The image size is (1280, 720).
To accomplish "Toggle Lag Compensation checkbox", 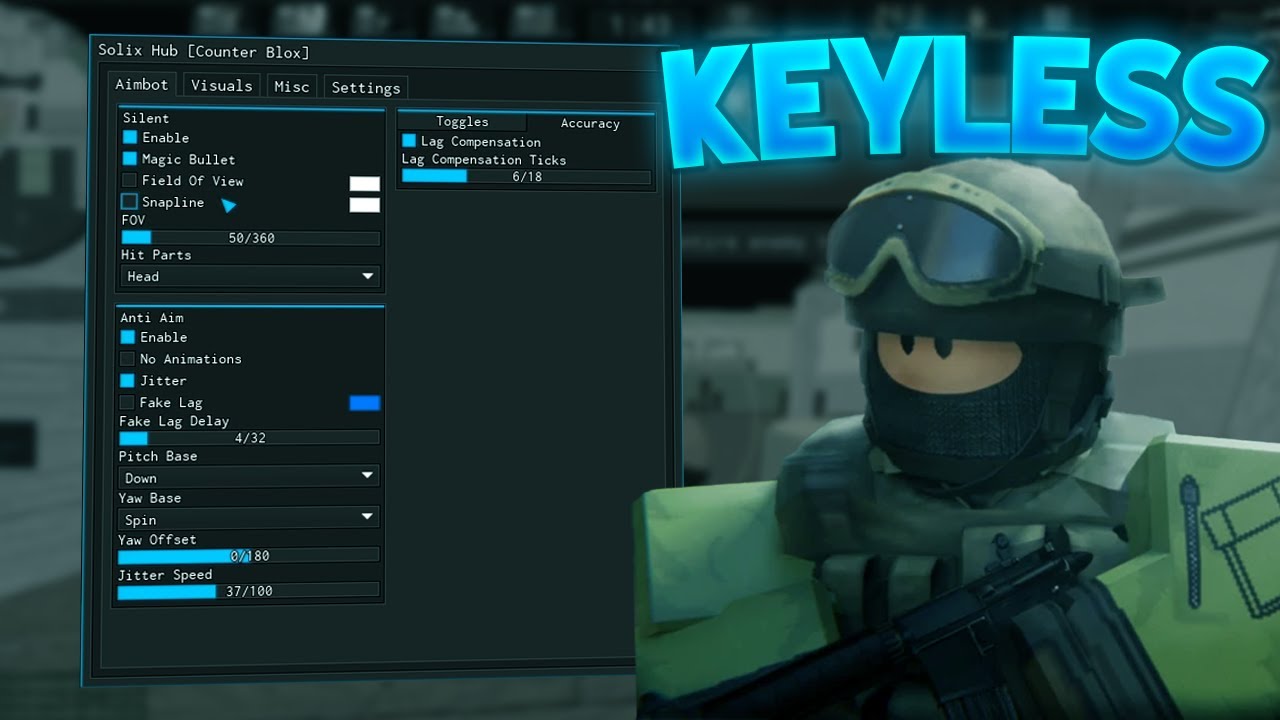I will (x=409, y=141).
